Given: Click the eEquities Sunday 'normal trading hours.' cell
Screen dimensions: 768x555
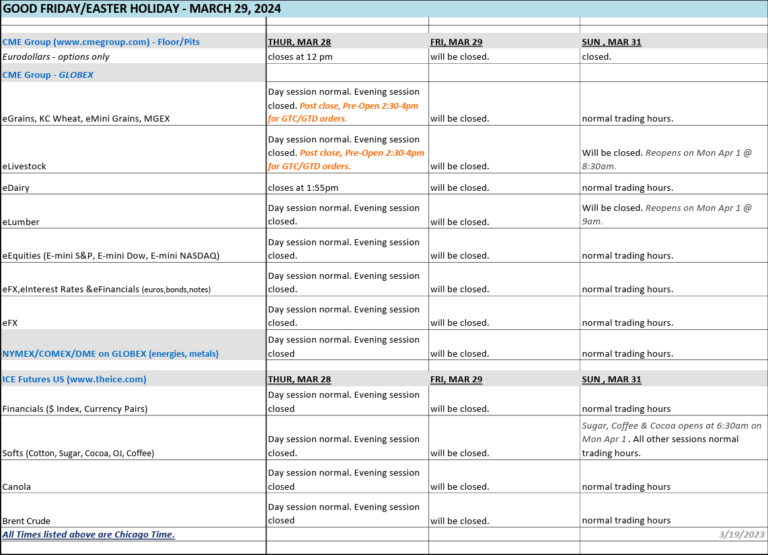Looking at the screenshot, I should (x=673, y=245).
